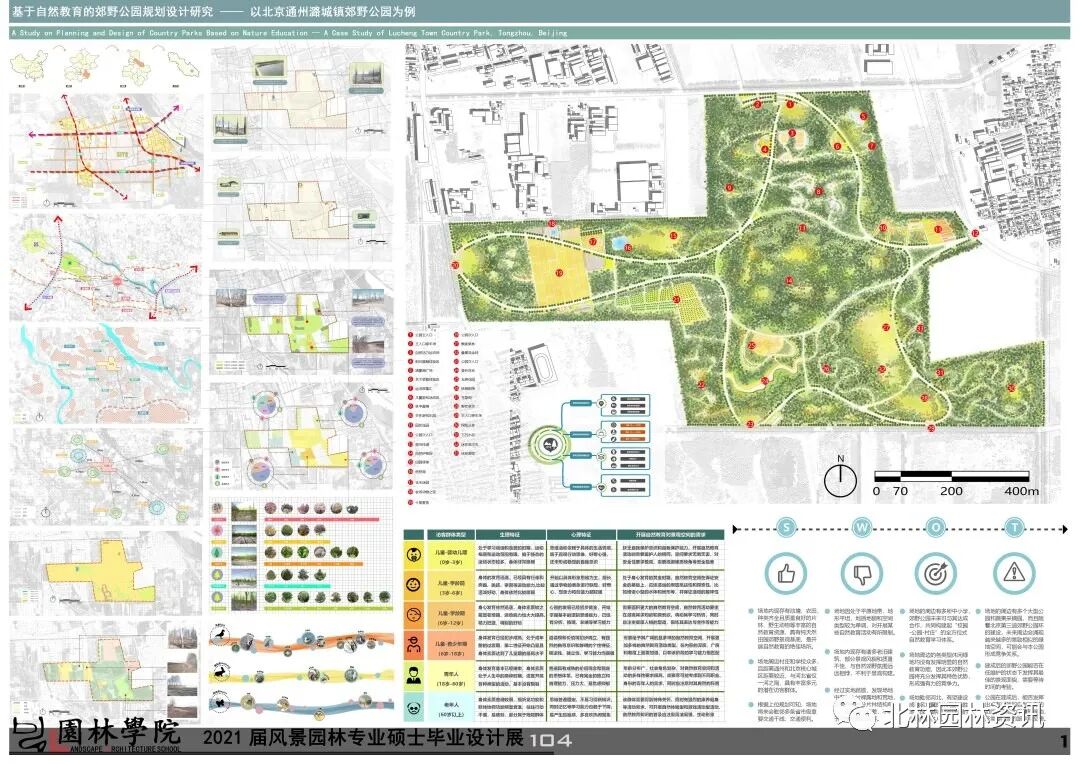Click the scale bar 400m label
1080x764 pixels.
click(1021, 491)
